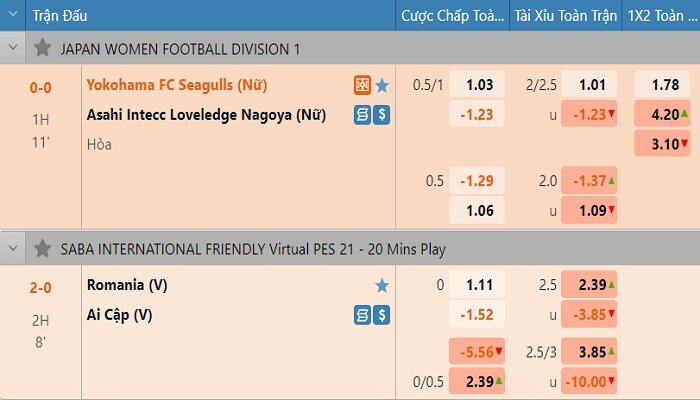This screenshot has height=400, width=700.
Task: Select under odds -10.00 for Romania match
Action: click(589, 382)
